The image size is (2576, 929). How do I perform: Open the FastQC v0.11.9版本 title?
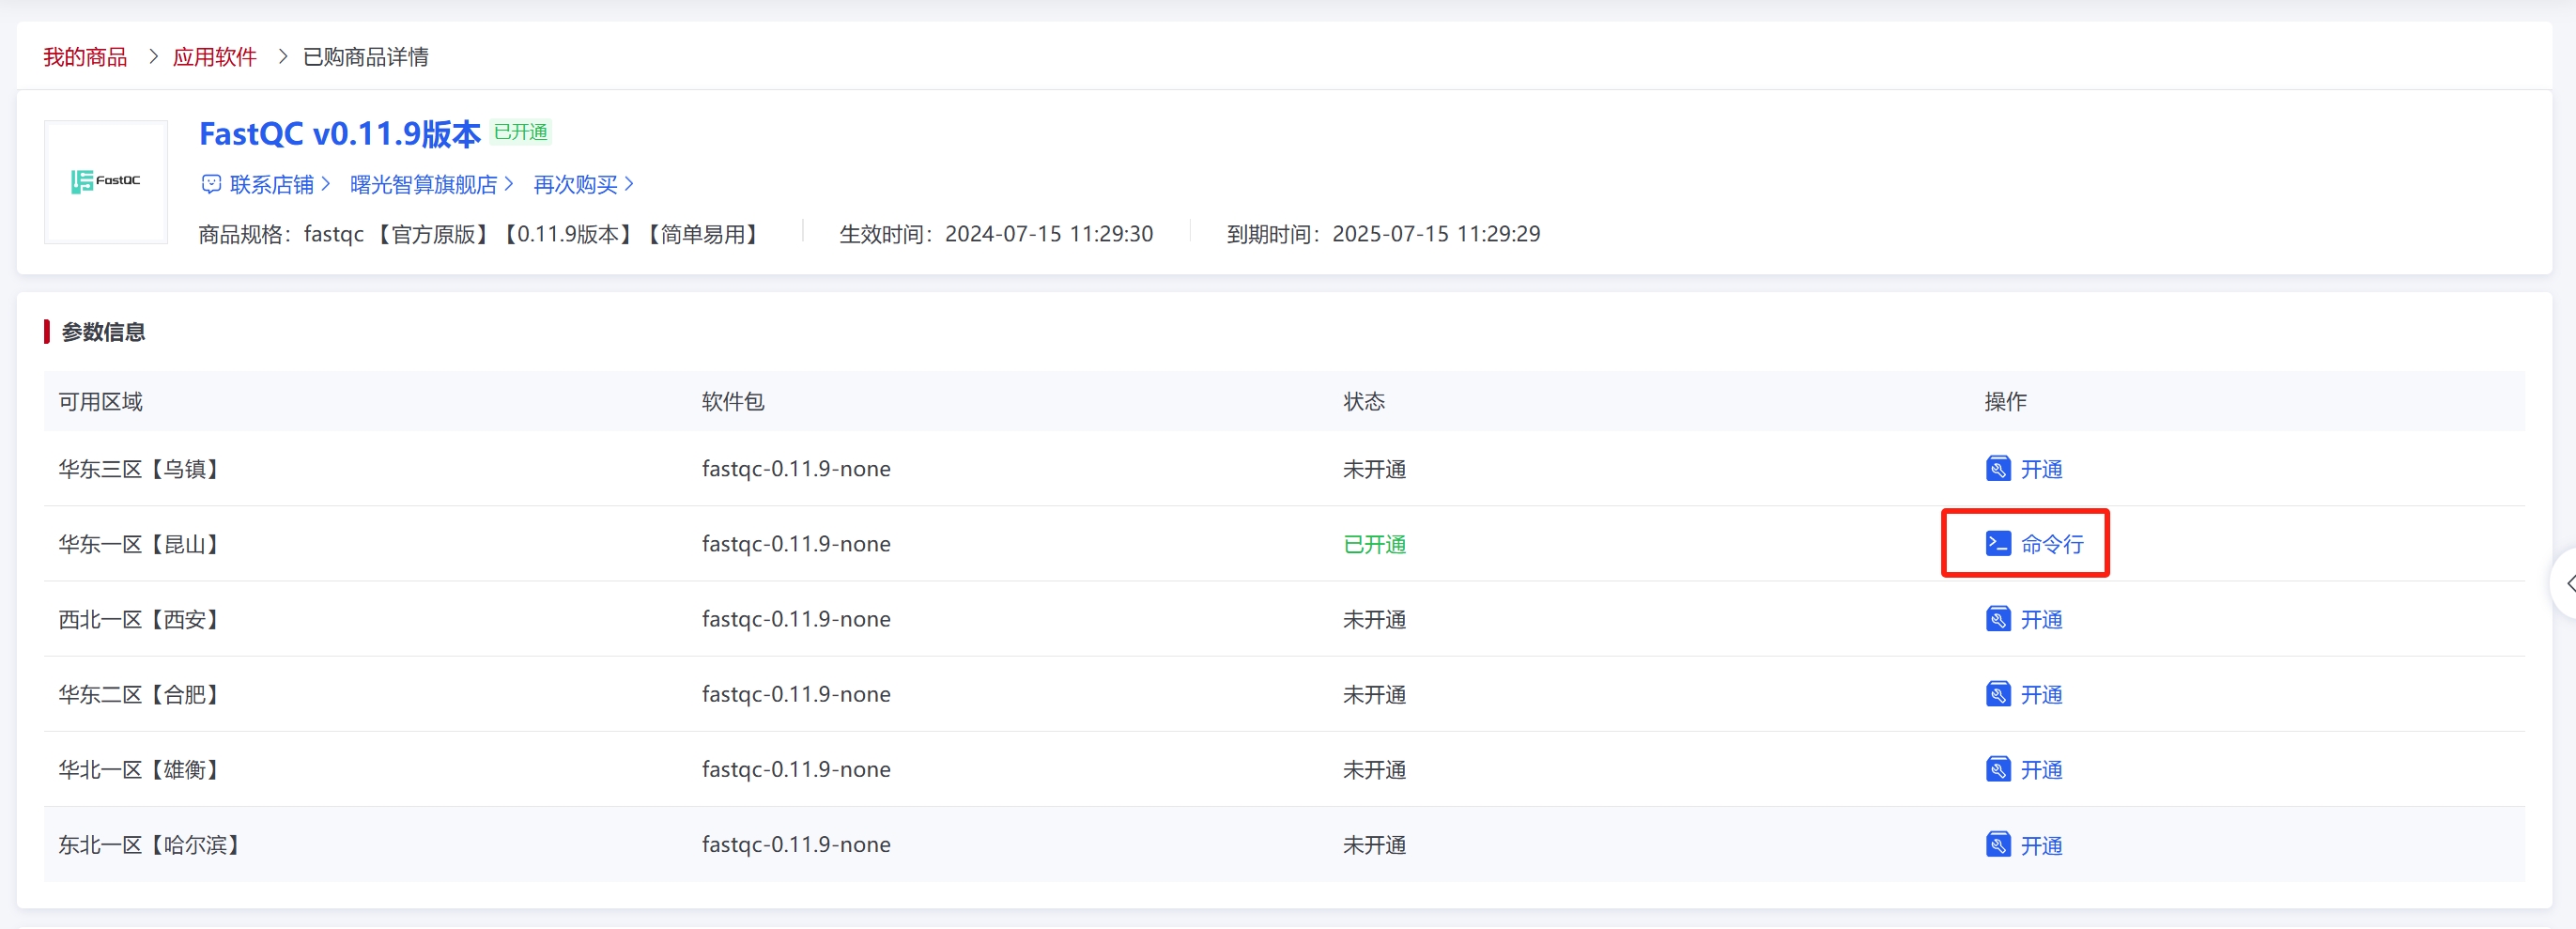[339, 133]
